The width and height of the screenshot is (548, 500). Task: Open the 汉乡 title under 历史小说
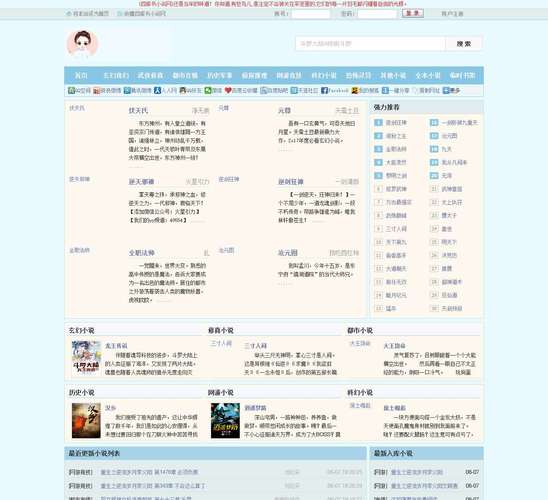pos(110,408)
